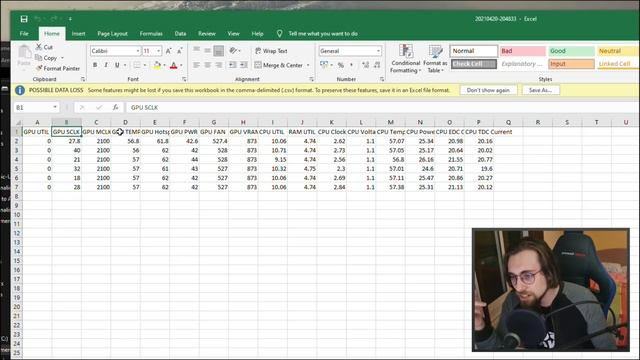Screen dimensions: 640x360
Task: Switch to the View tab
Action: 233,33
